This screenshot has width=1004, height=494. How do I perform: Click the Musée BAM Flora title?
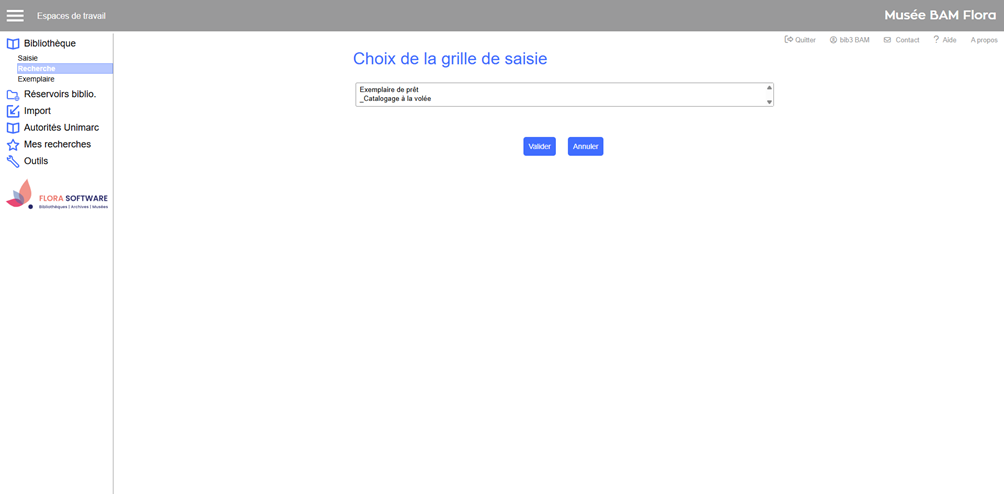coord(940,15)
